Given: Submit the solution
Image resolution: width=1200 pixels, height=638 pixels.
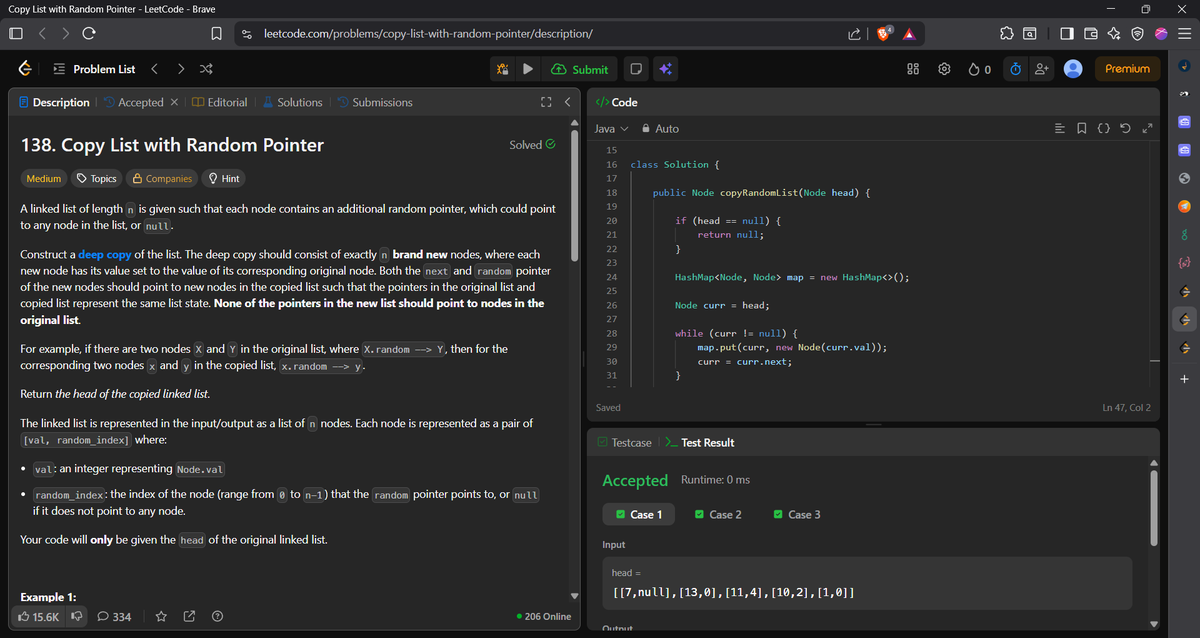Looking at the screenshot, I should pos(580,69).
